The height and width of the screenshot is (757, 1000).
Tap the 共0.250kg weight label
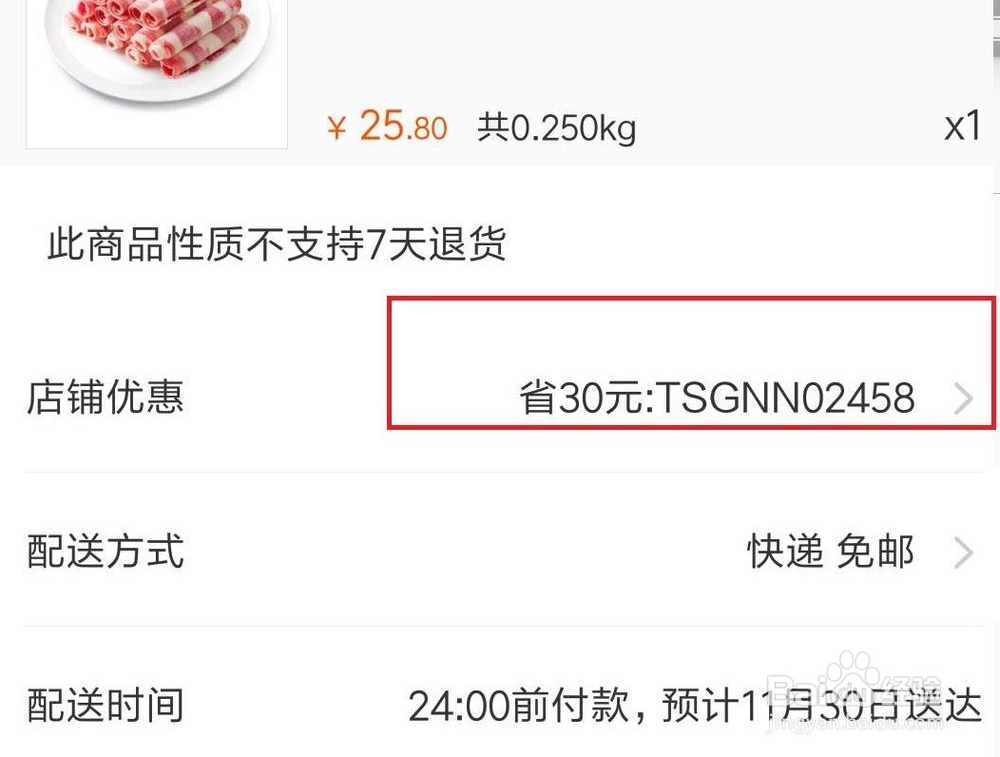(x=557, y=128)
